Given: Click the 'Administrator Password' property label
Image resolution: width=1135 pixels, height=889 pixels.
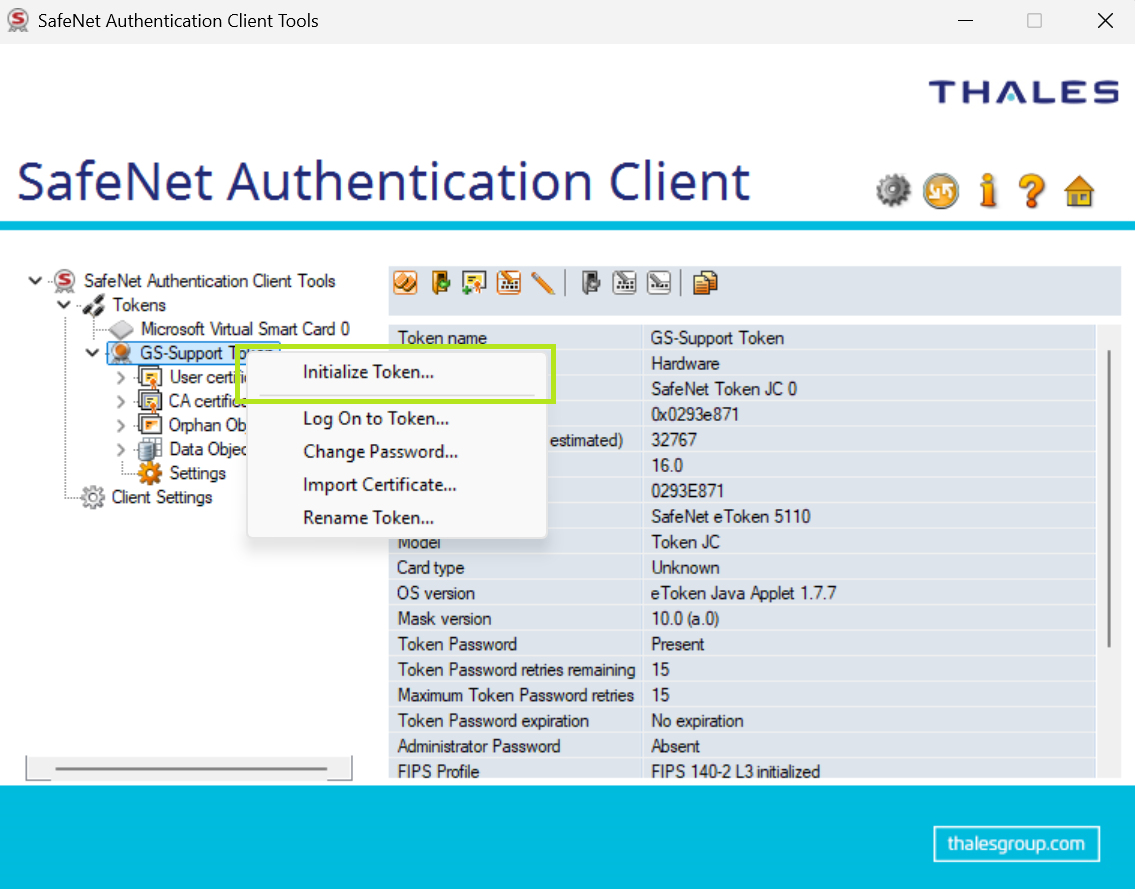Looking at the screenshot, I should click(x=478, y=746).
